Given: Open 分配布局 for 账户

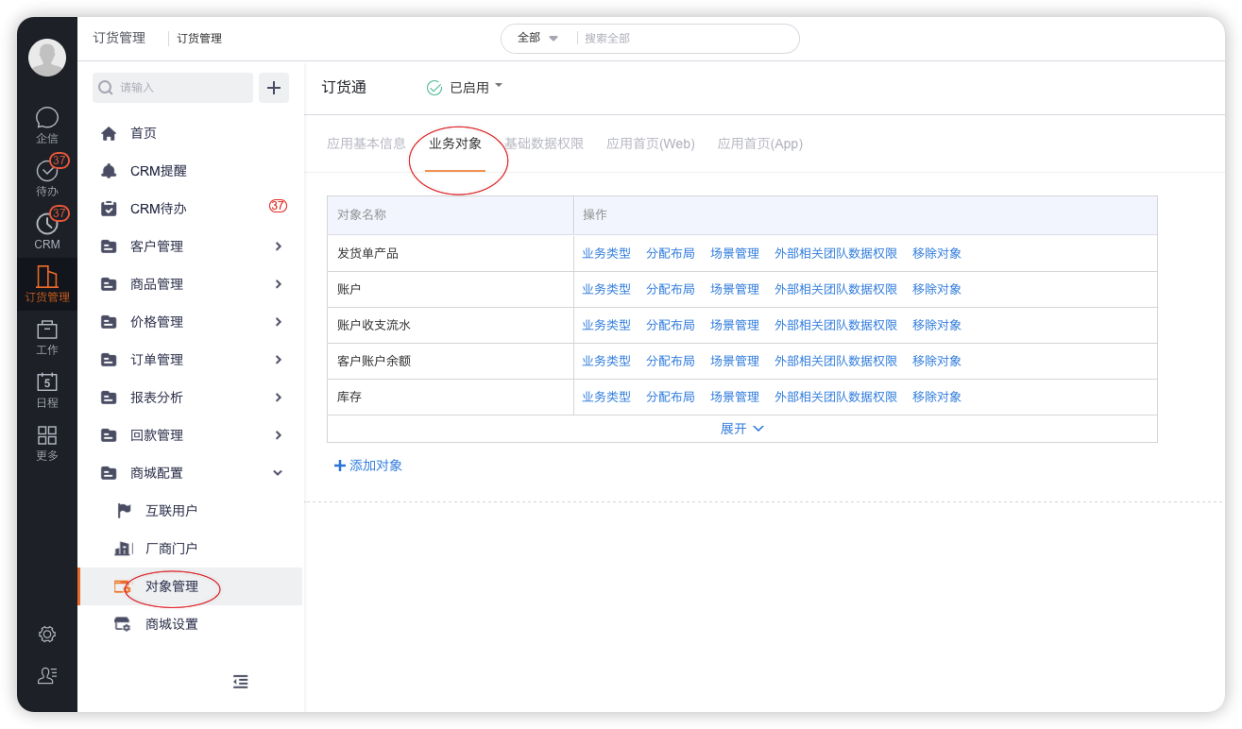Looking at the screenshot, I should pos(670,289).
